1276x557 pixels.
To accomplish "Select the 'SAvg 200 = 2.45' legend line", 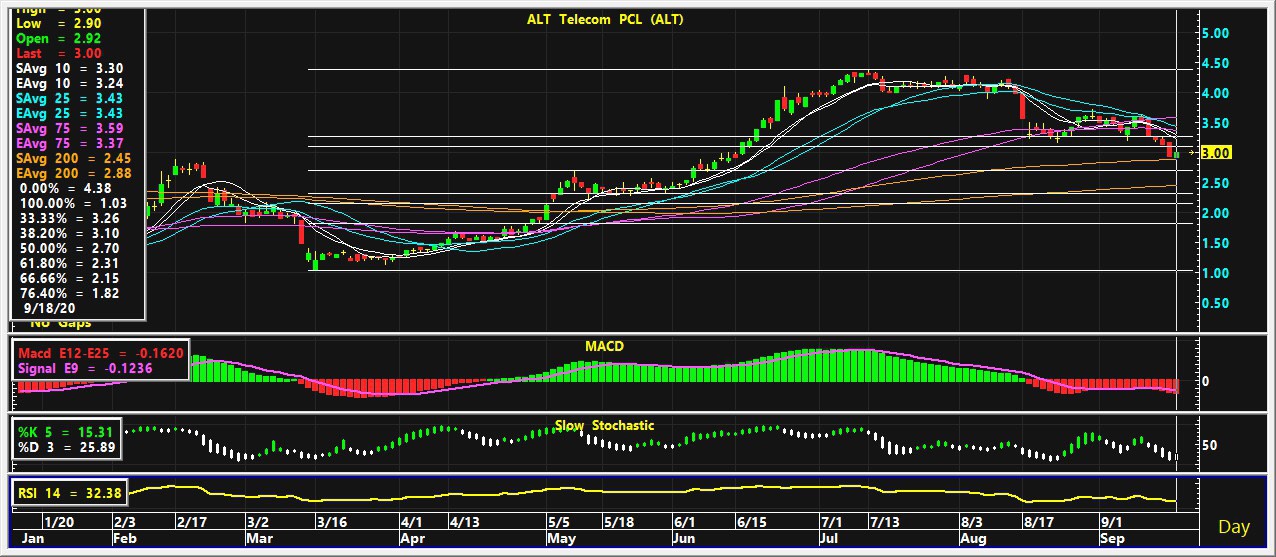I will 74,158.
